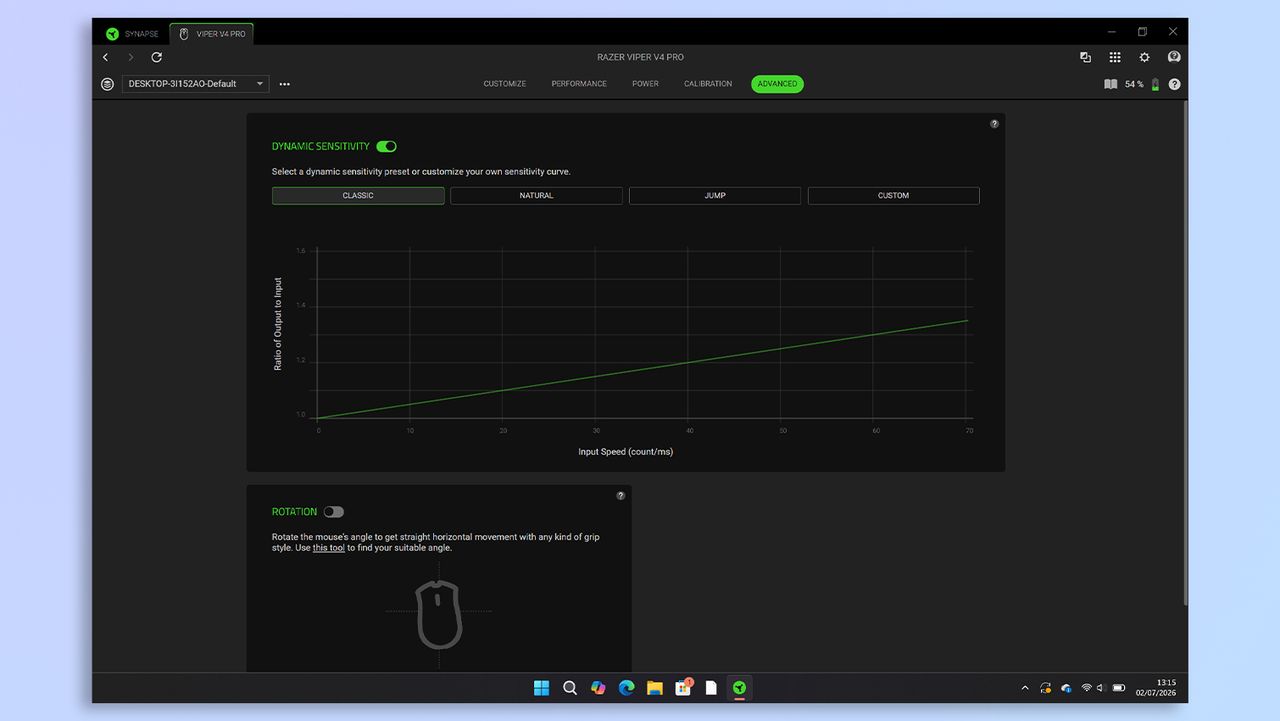Open the modules grid icon
1280x721 pixels.
[1115, 57]
